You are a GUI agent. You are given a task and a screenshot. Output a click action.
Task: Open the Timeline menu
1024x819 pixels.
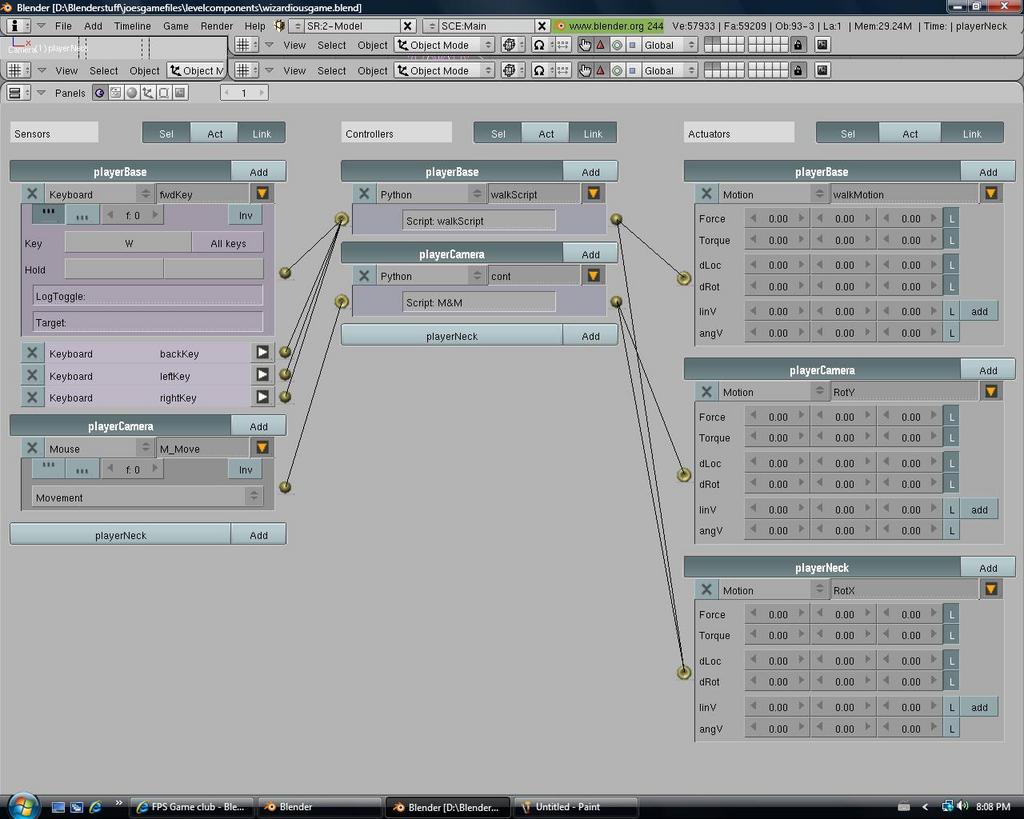click(x=132, y=26)
